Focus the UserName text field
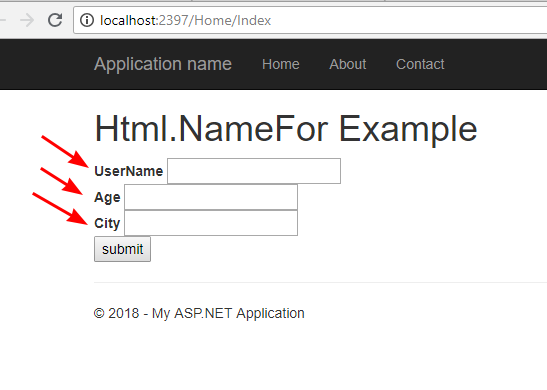547x390 pixels. (x=254, y=171)
